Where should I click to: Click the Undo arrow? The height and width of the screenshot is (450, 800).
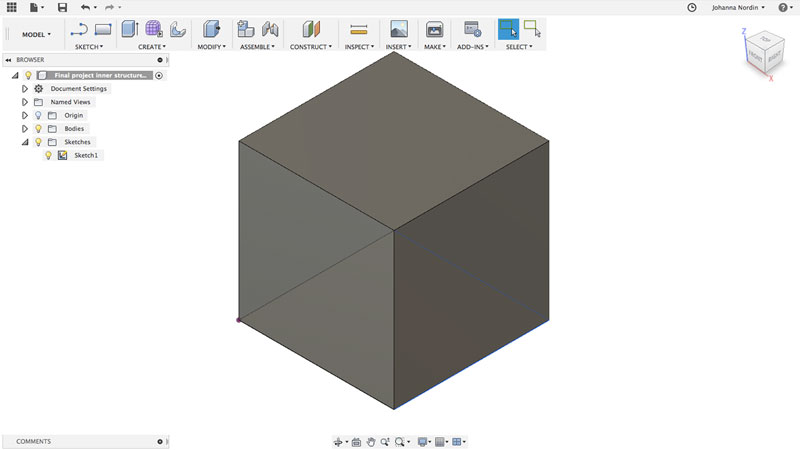pos(85,7)
